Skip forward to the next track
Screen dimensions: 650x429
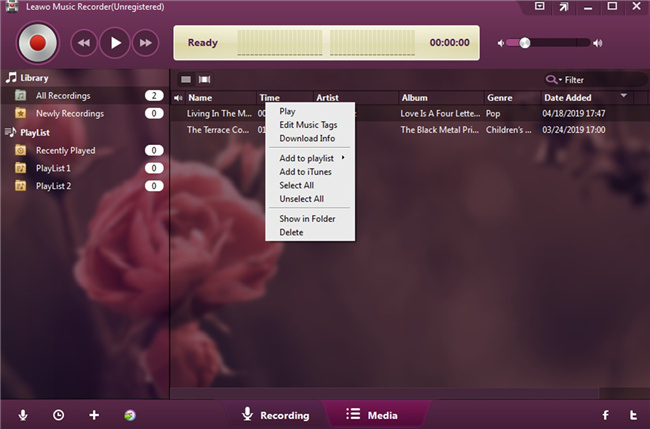(146, 43)
